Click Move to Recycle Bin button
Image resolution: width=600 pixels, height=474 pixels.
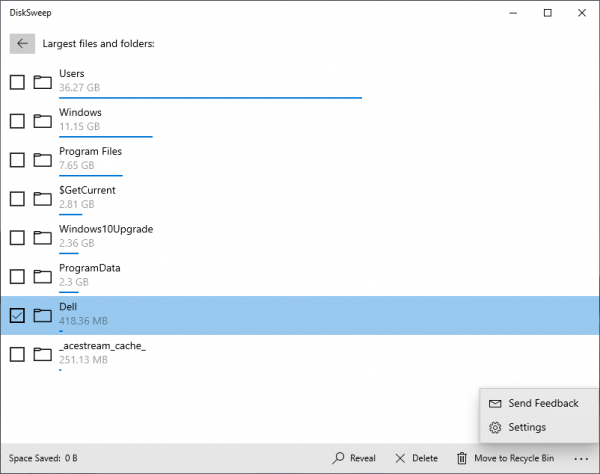505,458
